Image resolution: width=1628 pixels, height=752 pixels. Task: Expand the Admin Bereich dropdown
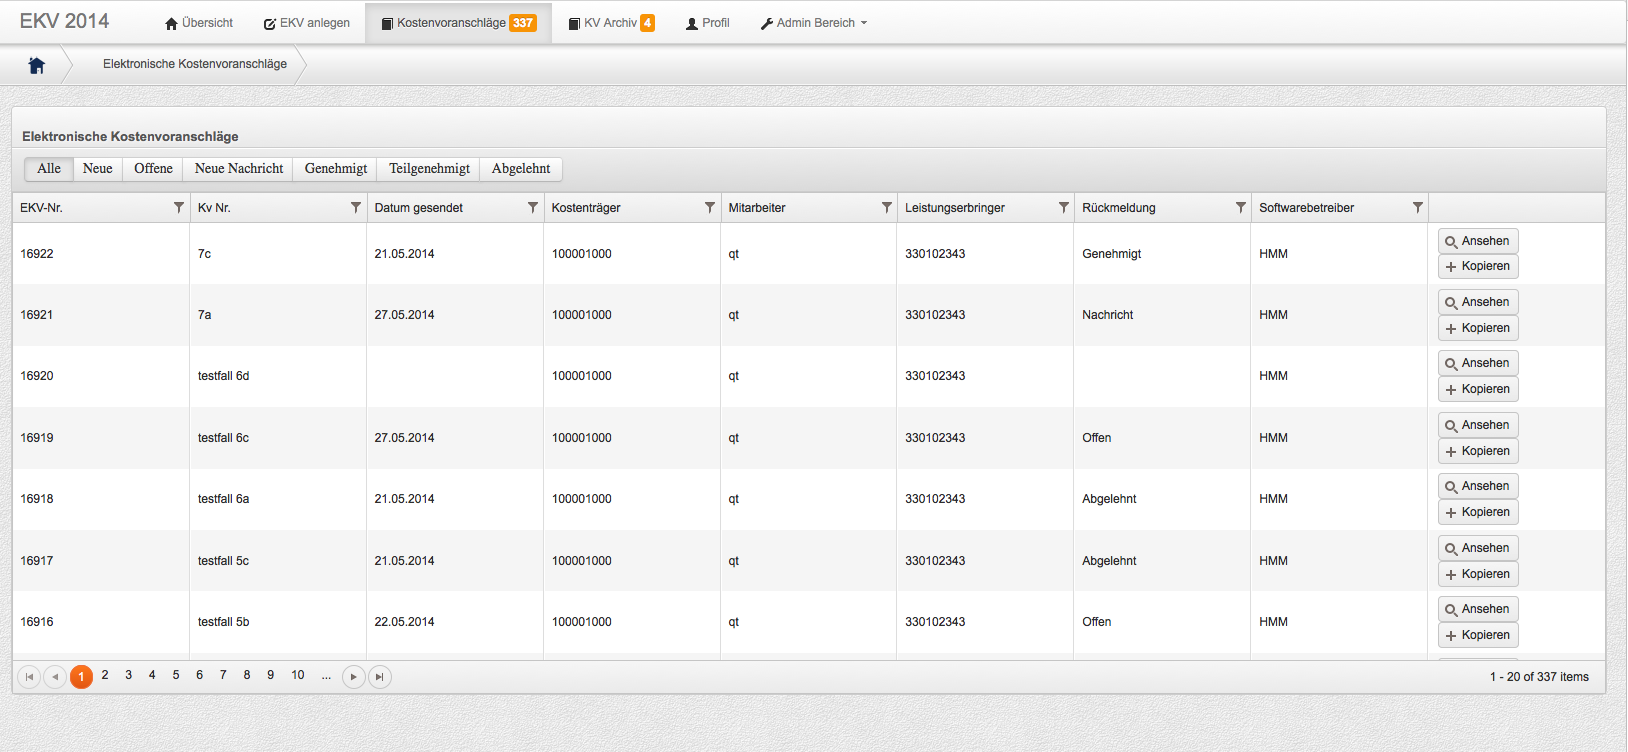pos(814,23)
